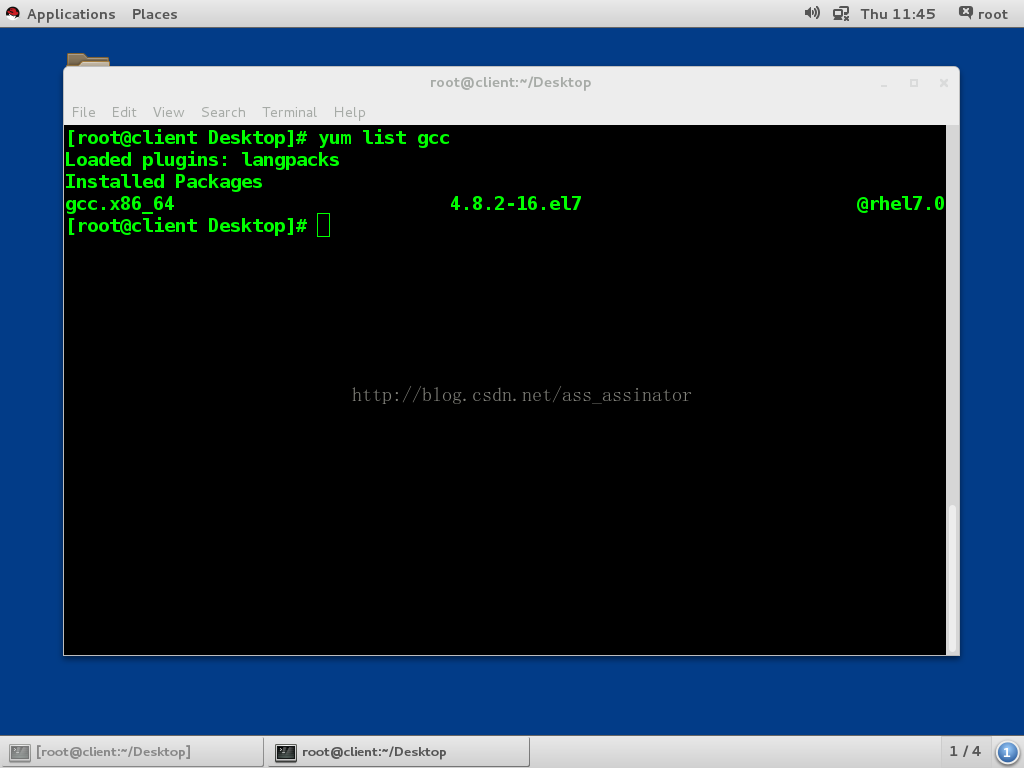Open the folder icon behind the terminal

point(88,60)
